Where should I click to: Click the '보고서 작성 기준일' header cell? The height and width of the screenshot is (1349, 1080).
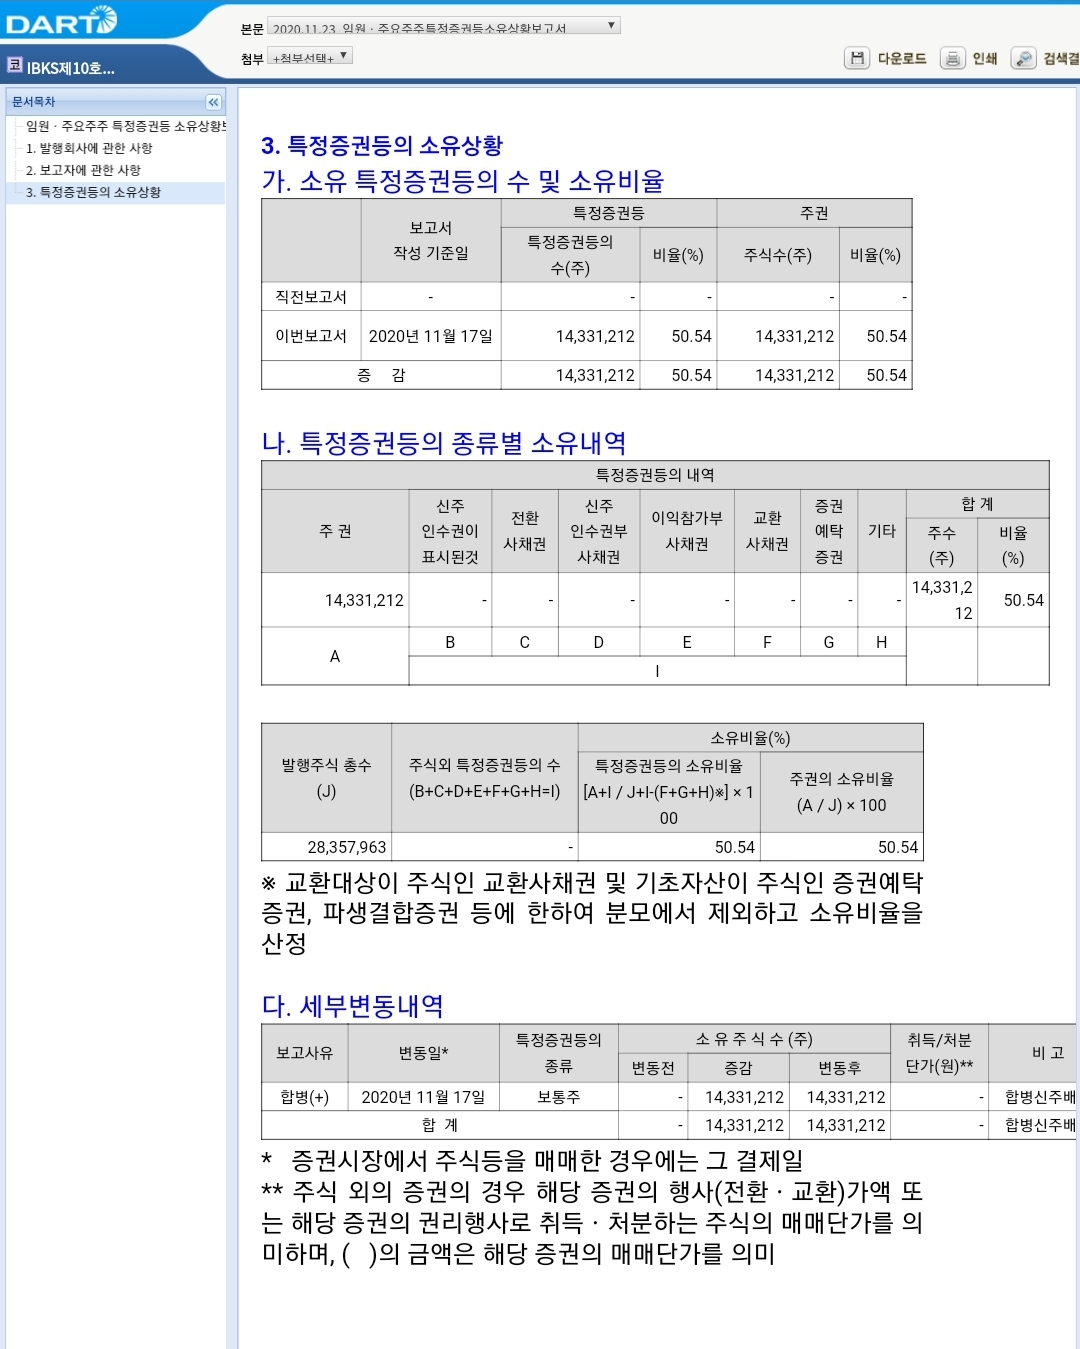tap(431, 240)
